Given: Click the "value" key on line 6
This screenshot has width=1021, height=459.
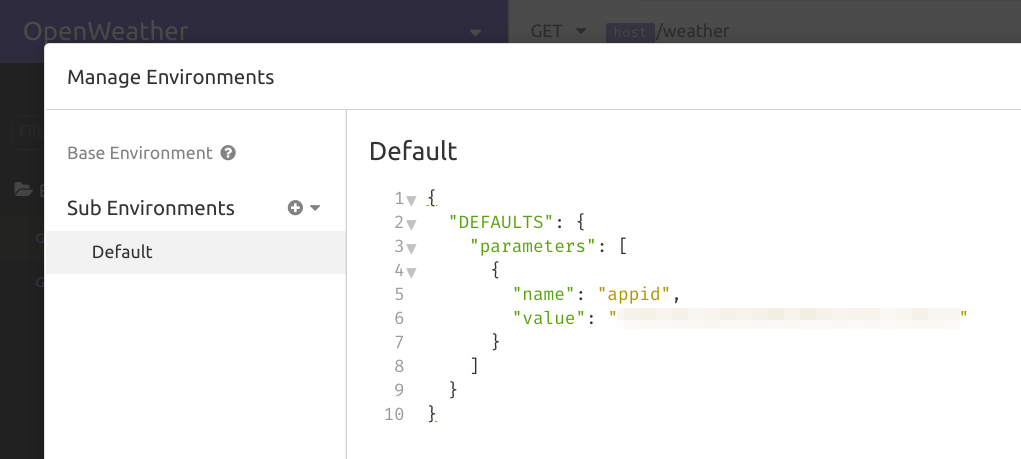Looking at the screenshot, I should click(x=549, y=318).
